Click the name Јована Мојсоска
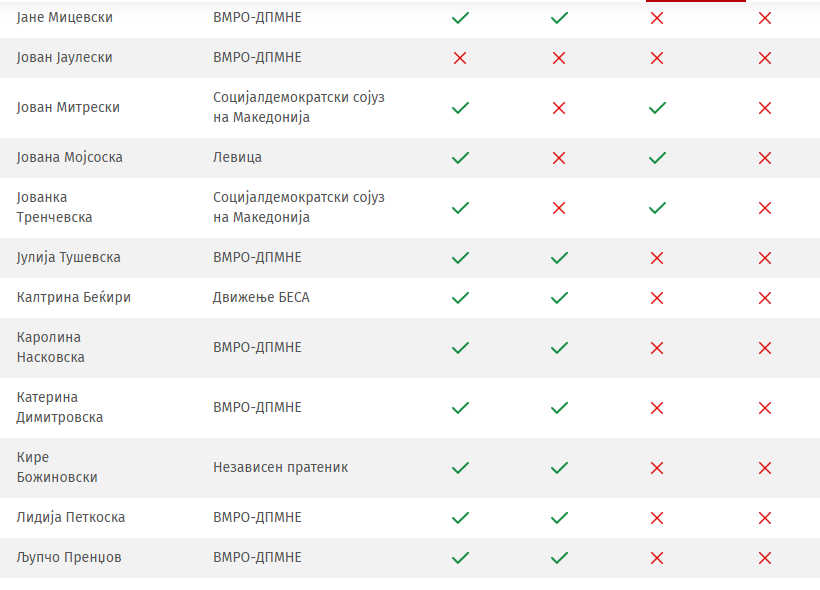The image size is (820, 590). (x=70, y=158)
